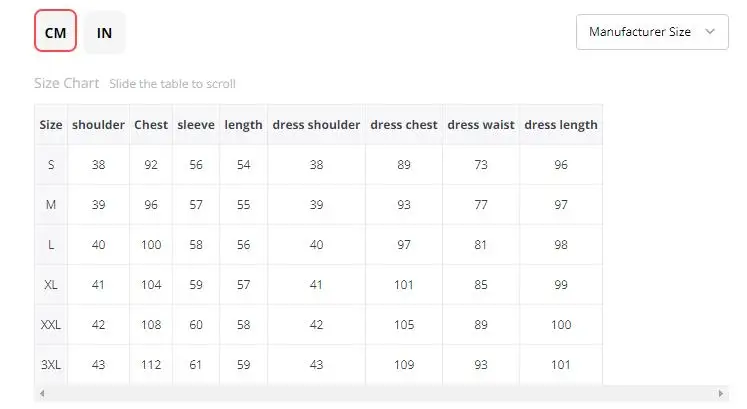
Task: Click the Size Chart heading text
Action: [x=67, y=83]
